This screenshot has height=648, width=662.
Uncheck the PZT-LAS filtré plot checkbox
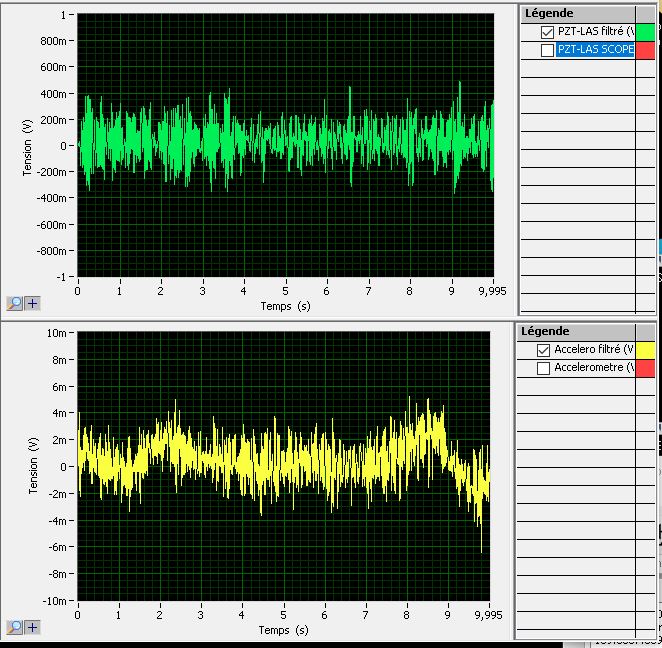point(547,32)
